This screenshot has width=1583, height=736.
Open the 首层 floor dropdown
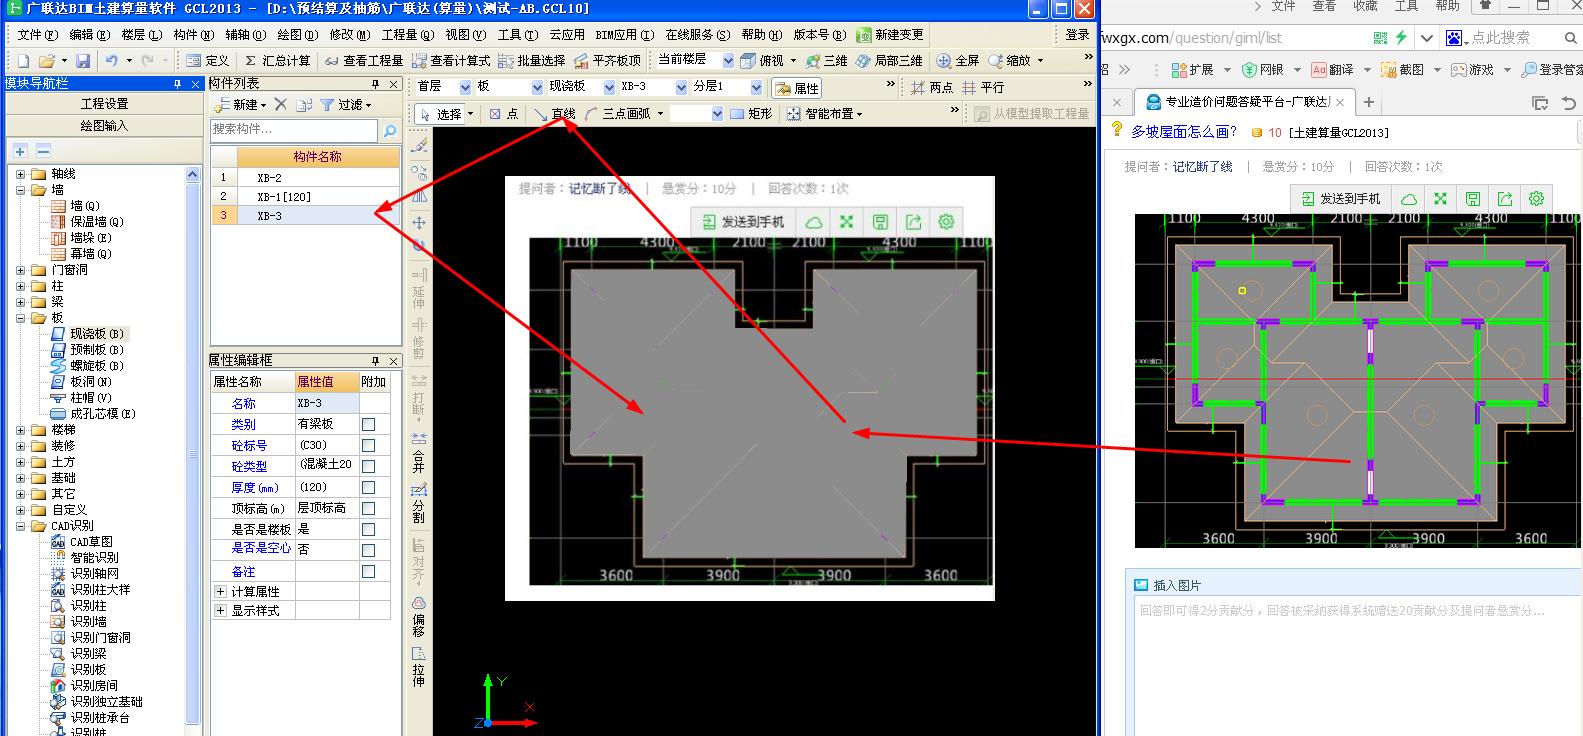(x=463, y=87)
